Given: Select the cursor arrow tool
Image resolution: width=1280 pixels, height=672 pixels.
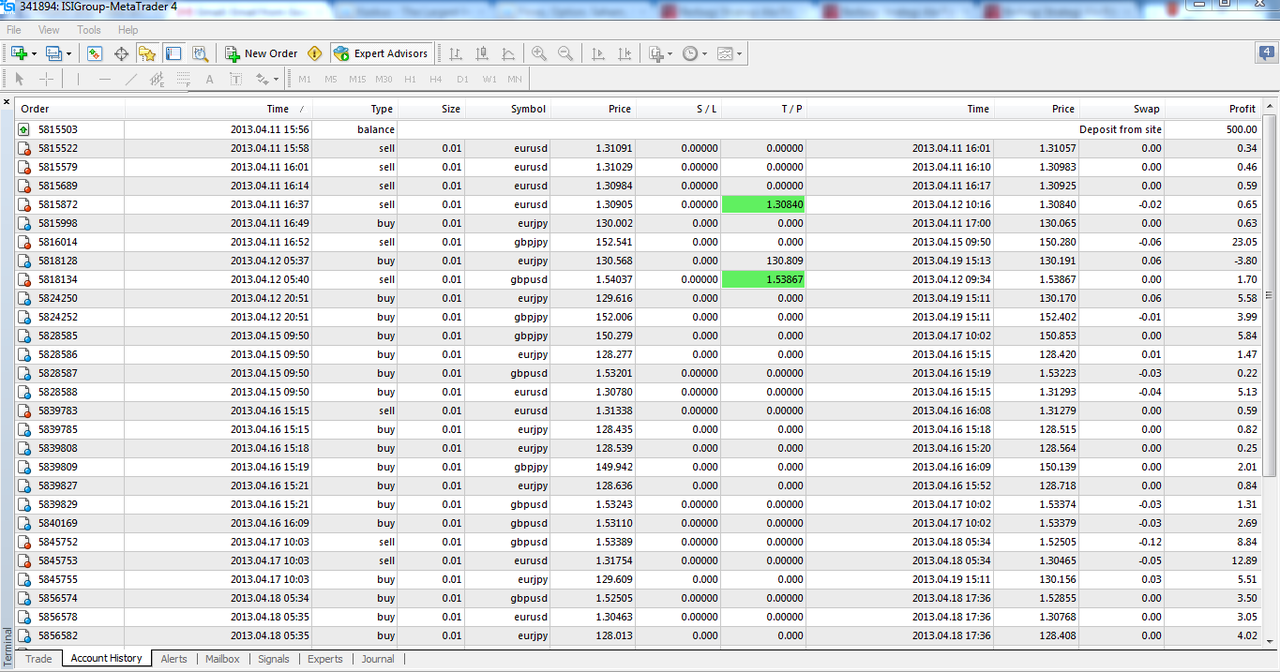Looking at the screenshot, I should (x=19, y=79).
